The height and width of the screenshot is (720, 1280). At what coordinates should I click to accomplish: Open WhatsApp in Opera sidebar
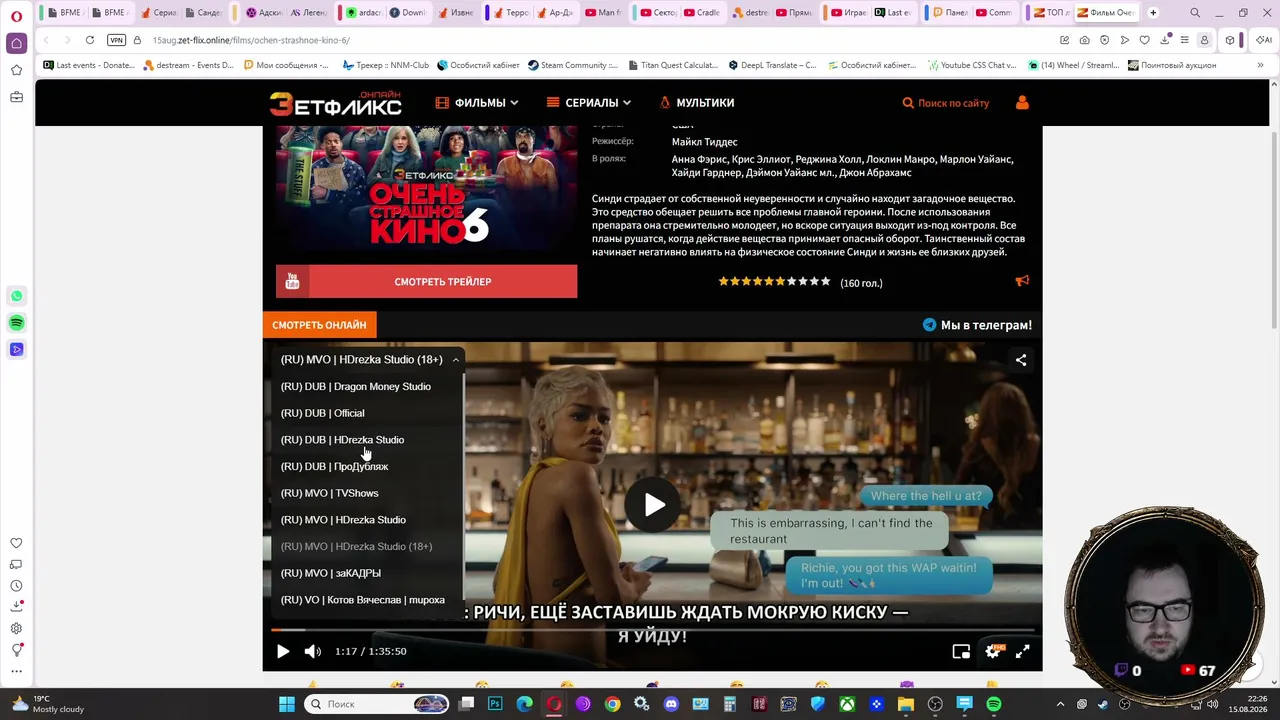point(17,296)
